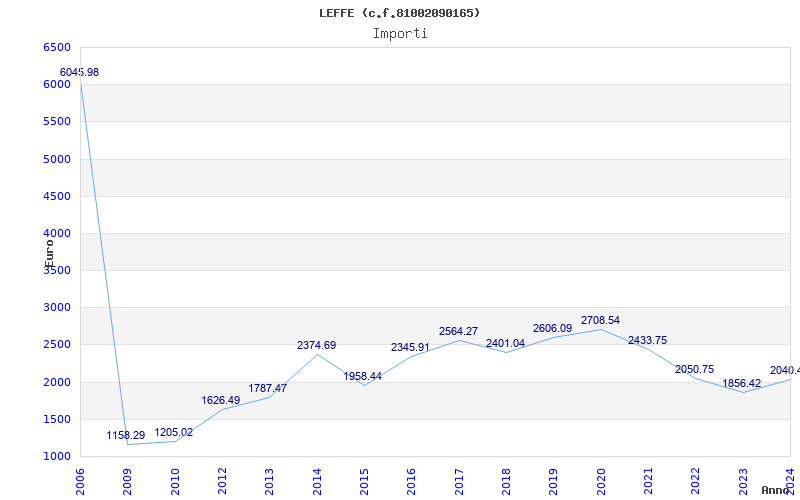Click x-axis year 2015
This screenshot has height=500, width=800.
pos(364,482)
